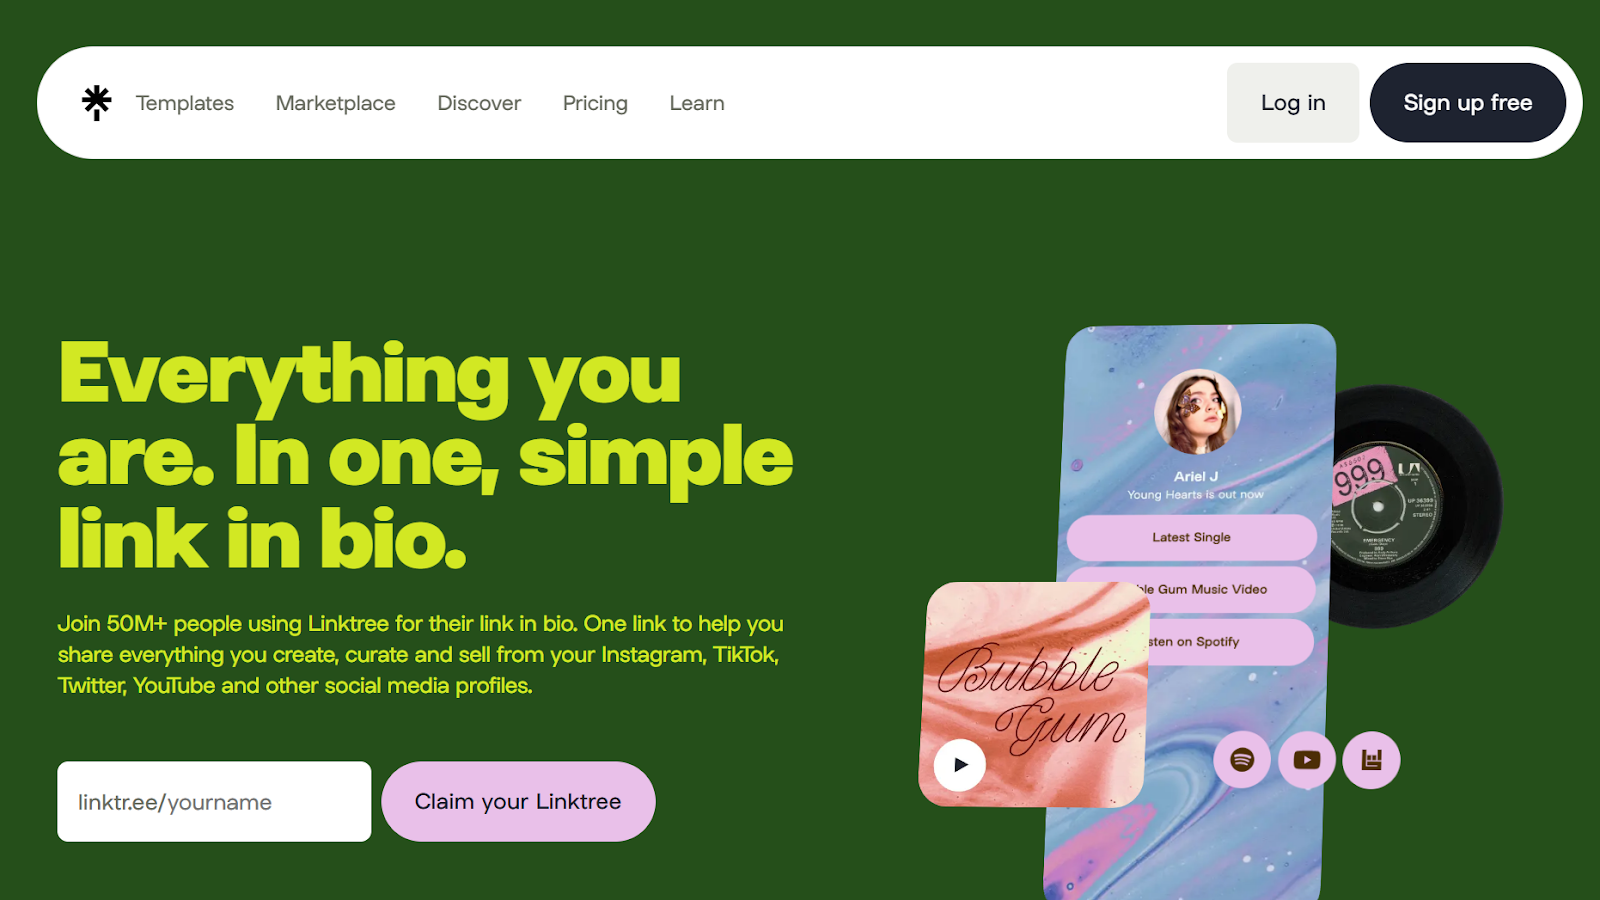
Task: Go to the Discover page
Action: click(479, 103)
